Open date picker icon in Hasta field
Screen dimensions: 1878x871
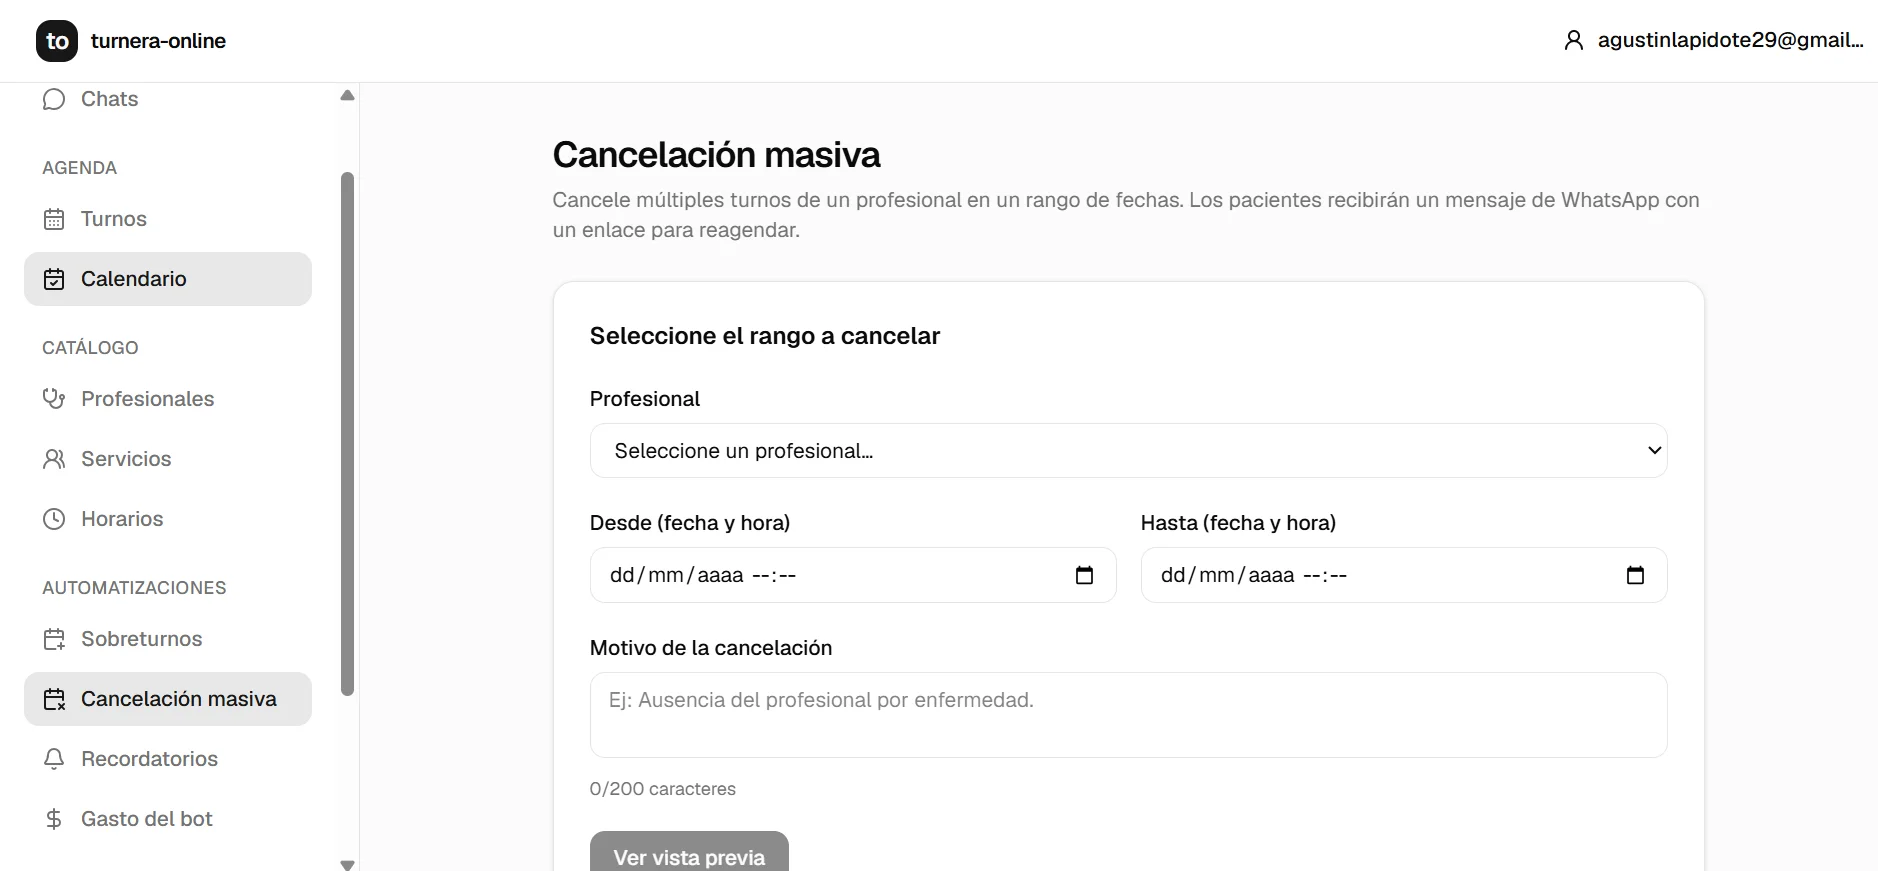1635,575
